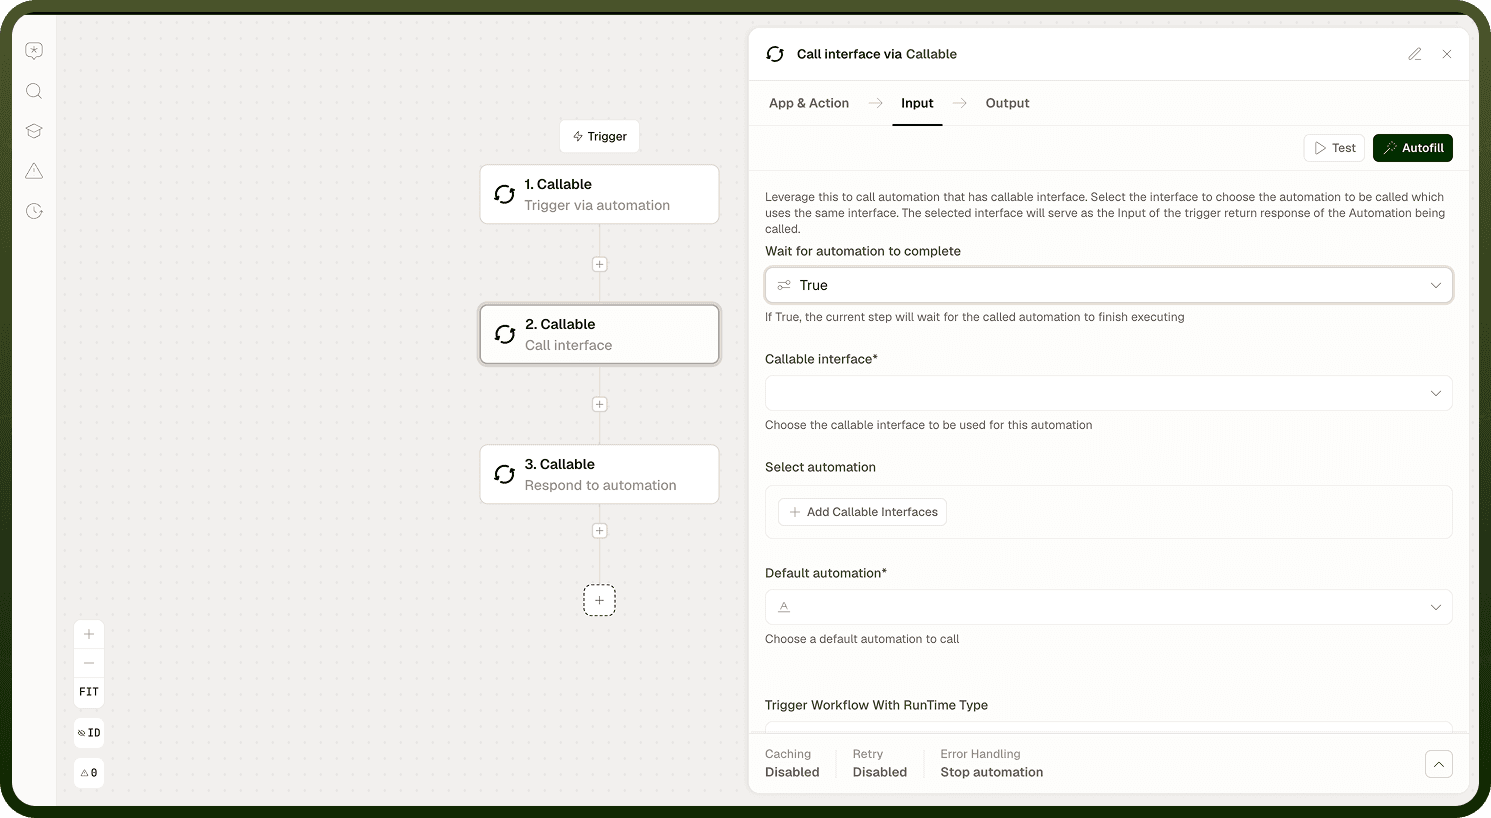Image resolution: width=1491 pixels, height=818 pixels.
Task: Select step 1 Callable Trigger via automation
Action: click(x=599, y=194)
